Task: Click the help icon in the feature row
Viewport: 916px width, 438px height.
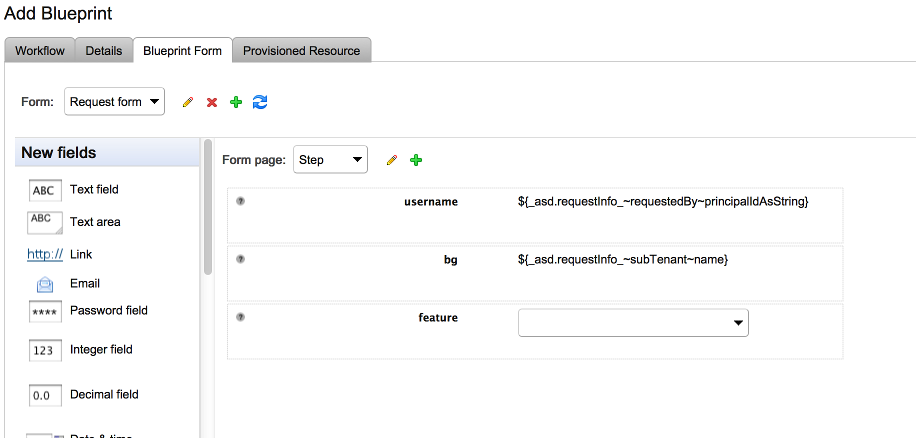Action: coord(240,317)
